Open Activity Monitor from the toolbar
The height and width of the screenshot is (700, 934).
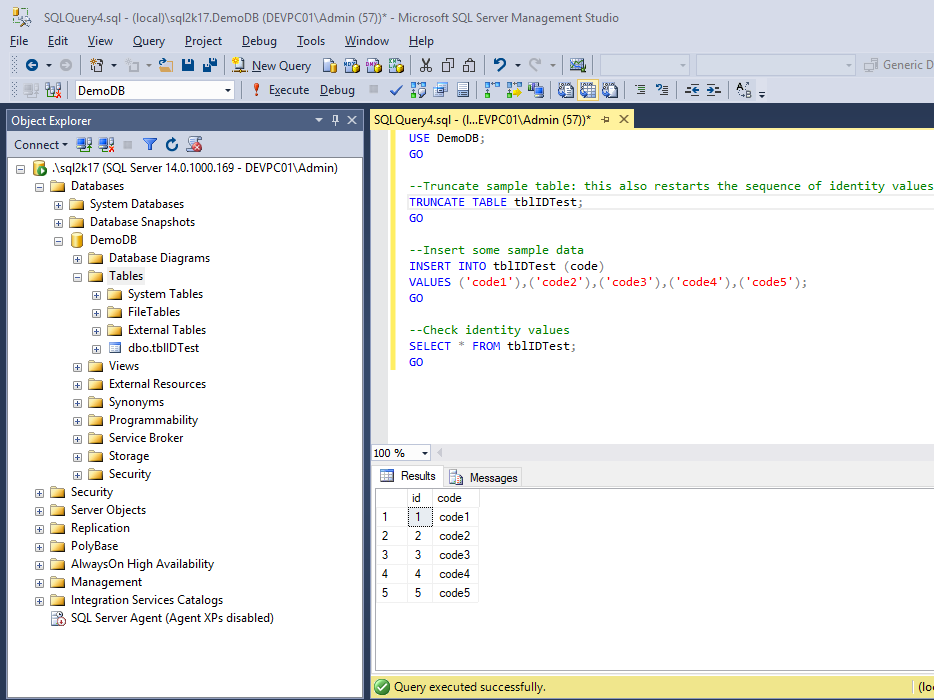578,65
